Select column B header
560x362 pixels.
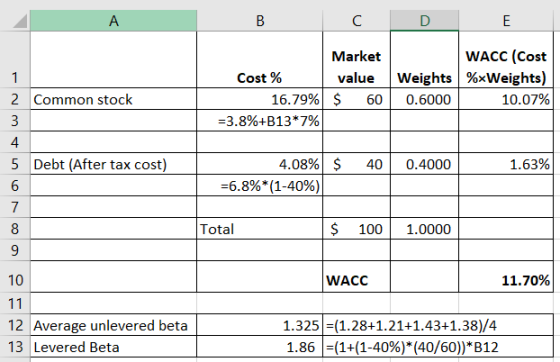[x=260, y=21]
